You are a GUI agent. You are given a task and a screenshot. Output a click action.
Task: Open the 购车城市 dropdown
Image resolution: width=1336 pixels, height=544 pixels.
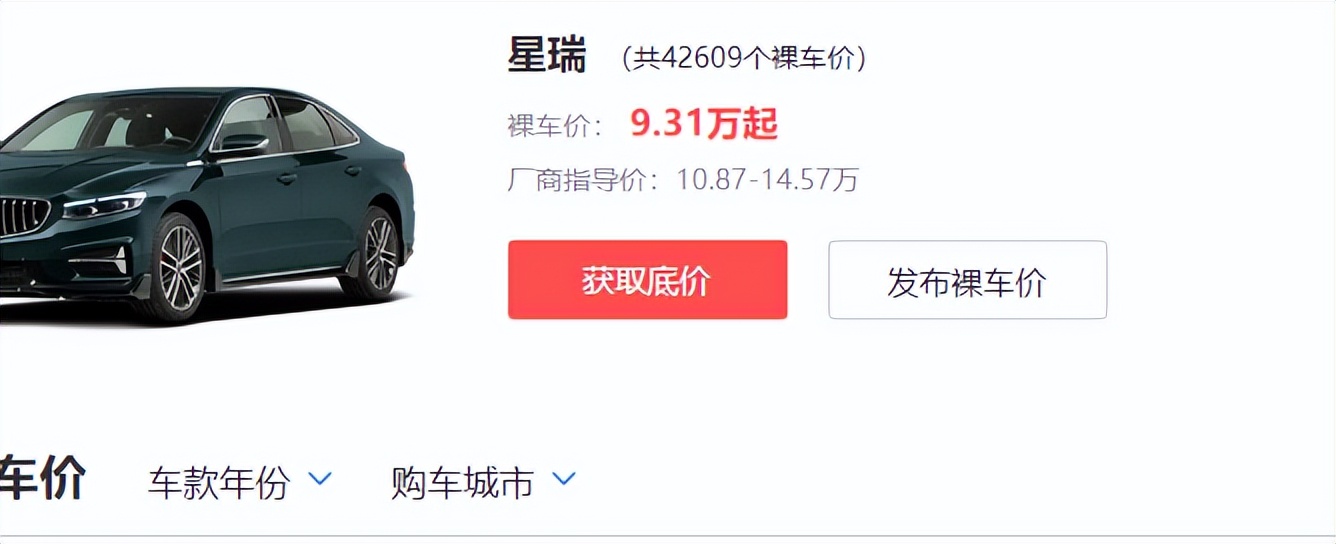(484, 482)
